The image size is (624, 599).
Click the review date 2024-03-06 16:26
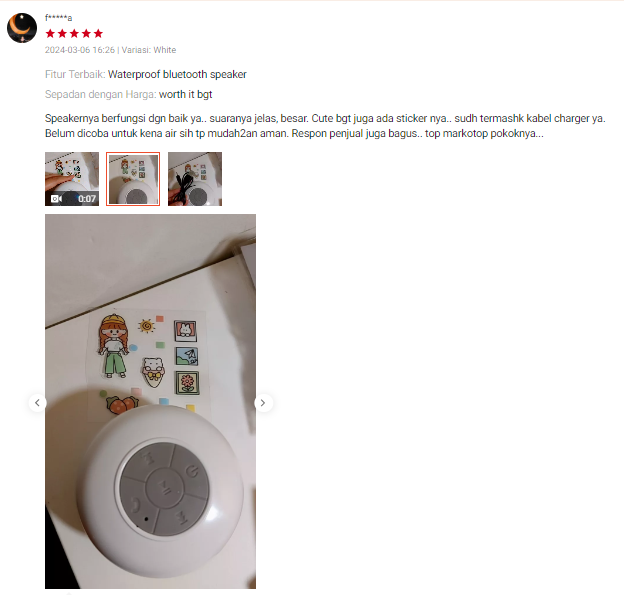click(x=80, y=50)
